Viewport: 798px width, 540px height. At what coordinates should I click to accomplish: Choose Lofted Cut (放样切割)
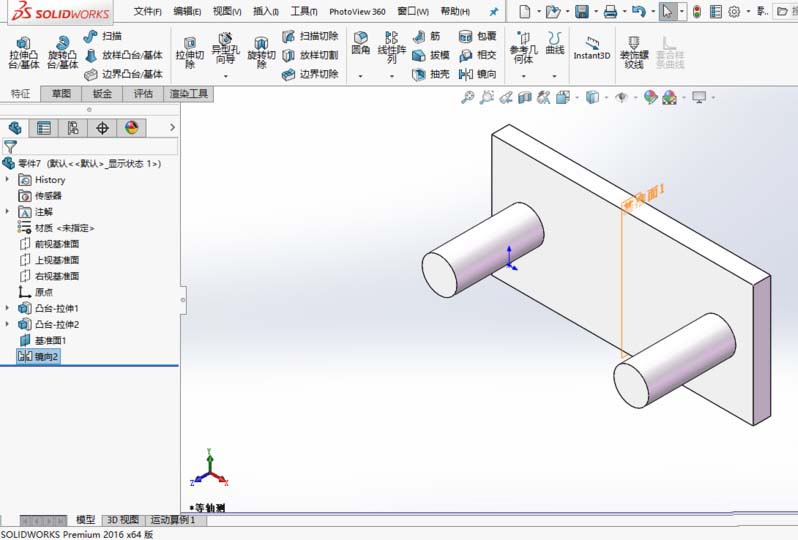pos(310,55)
